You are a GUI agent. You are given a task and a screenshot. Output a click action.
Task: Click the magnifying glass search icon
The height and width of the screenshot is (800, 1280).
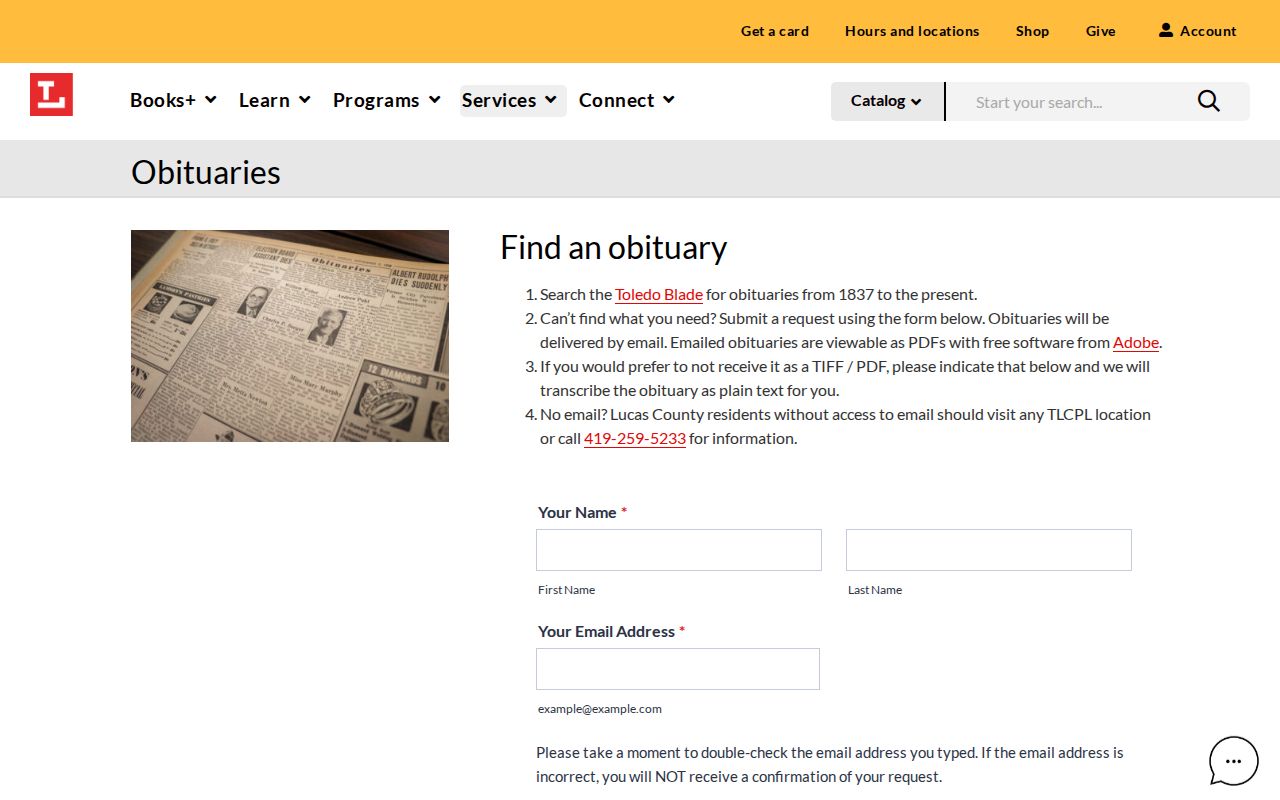pyautogui.click(x=1209, y=101)
